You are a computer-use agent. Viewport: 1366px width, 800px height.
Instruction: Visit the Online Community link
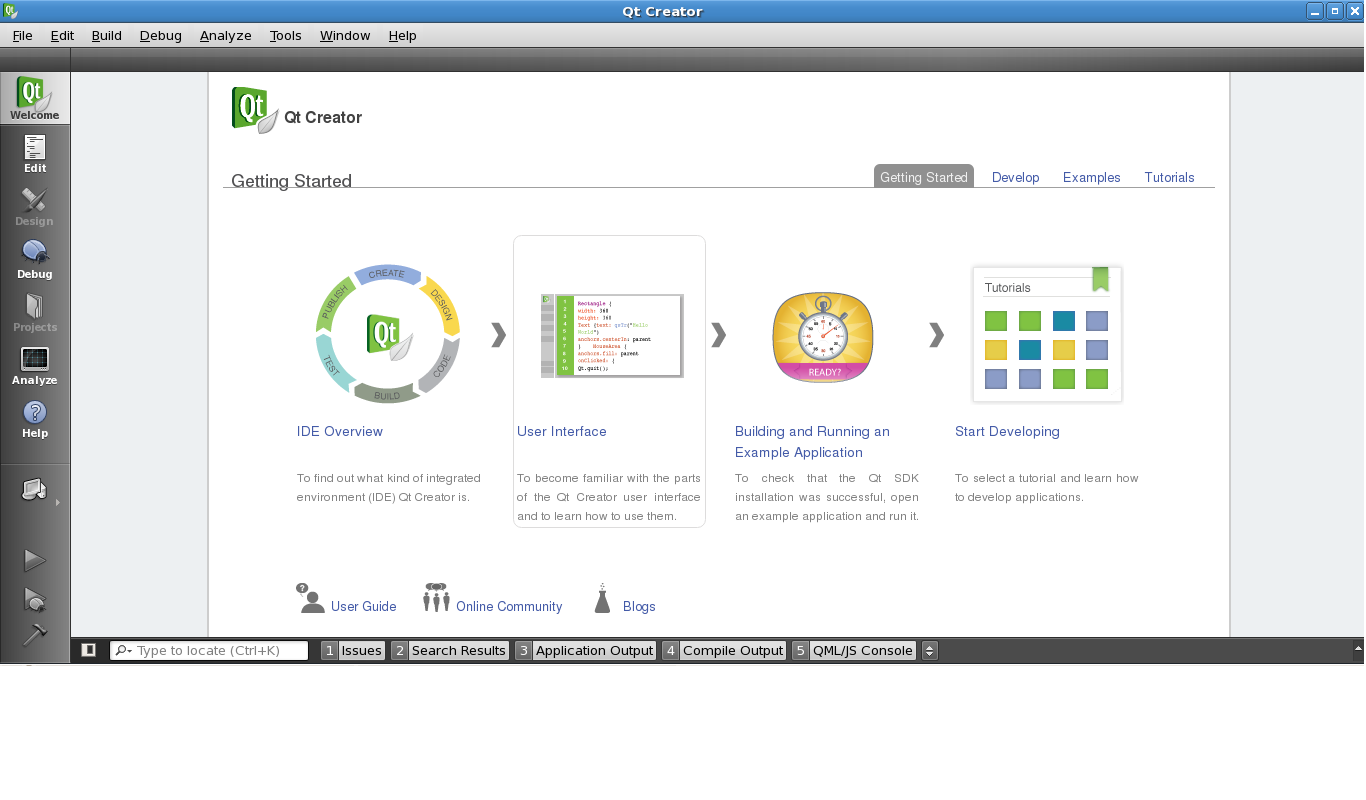pyautogui.click(x=509, y=606)
